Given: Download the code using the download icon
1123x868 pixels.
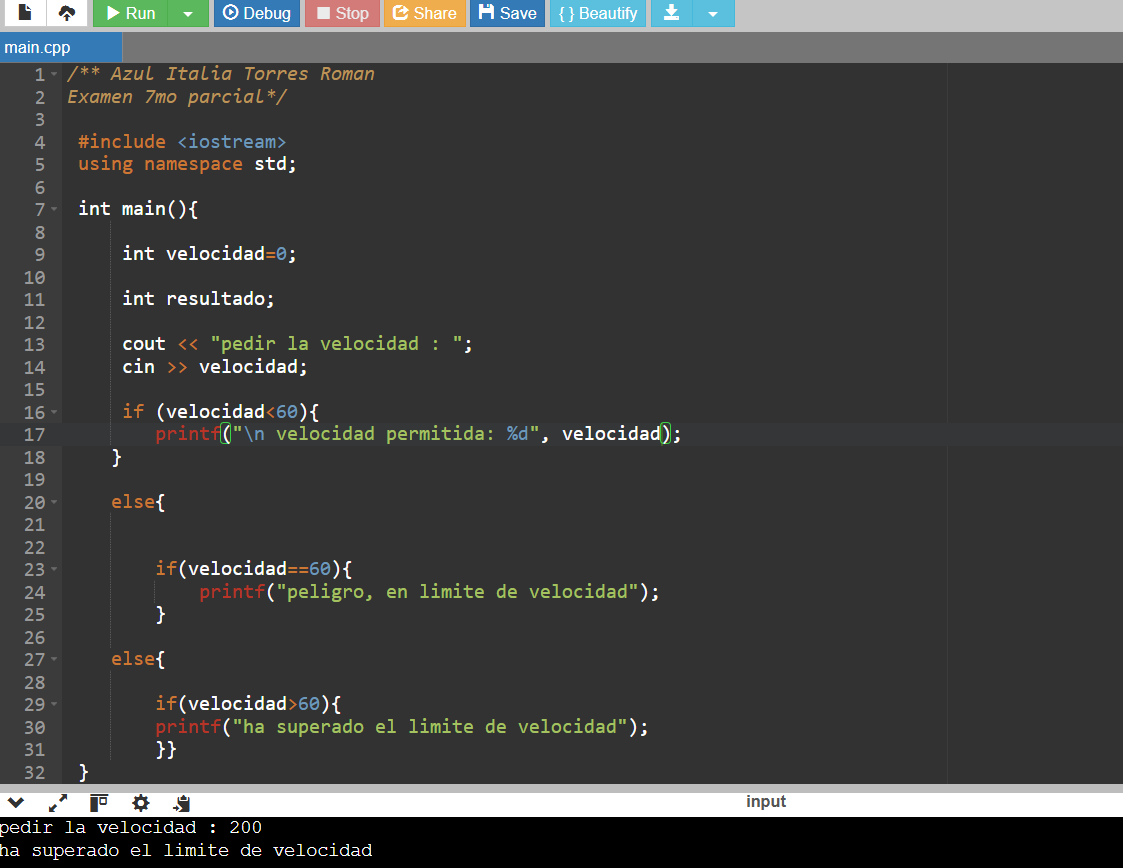Looking at the screenshot, I should coord(671,13).
